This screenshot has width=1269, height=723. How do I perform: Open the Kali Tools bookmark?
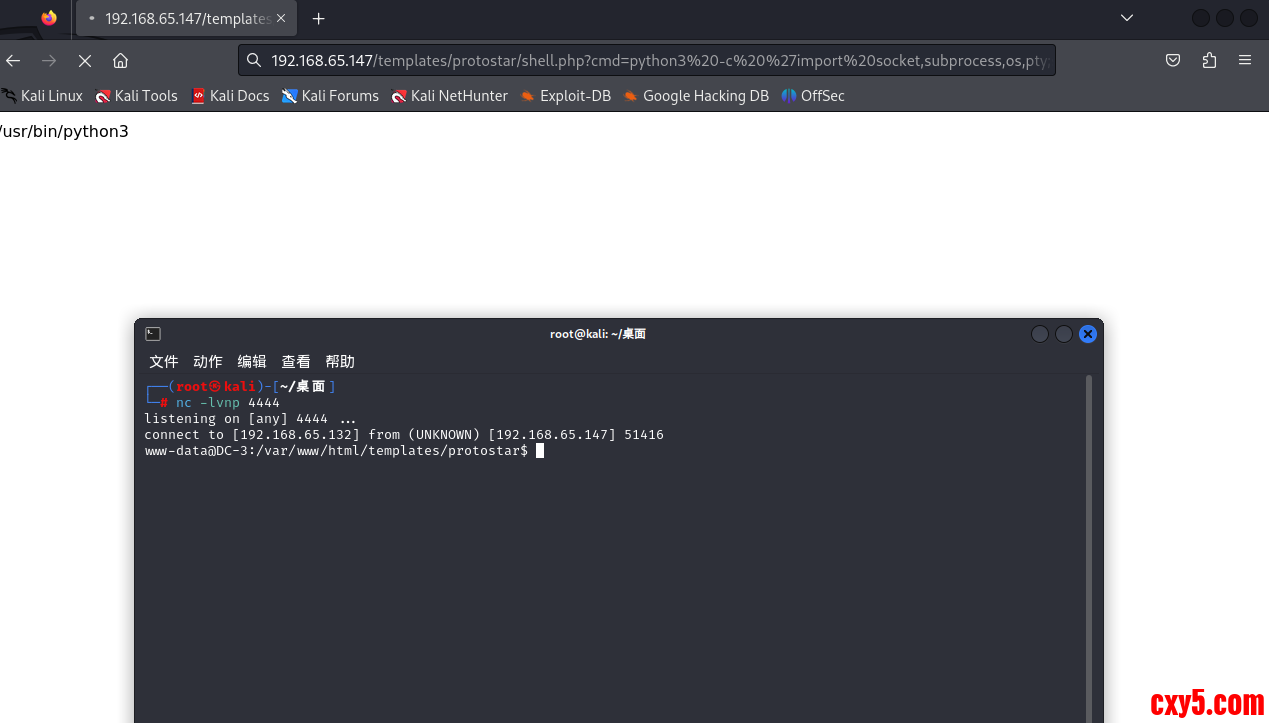pos(137,96)
